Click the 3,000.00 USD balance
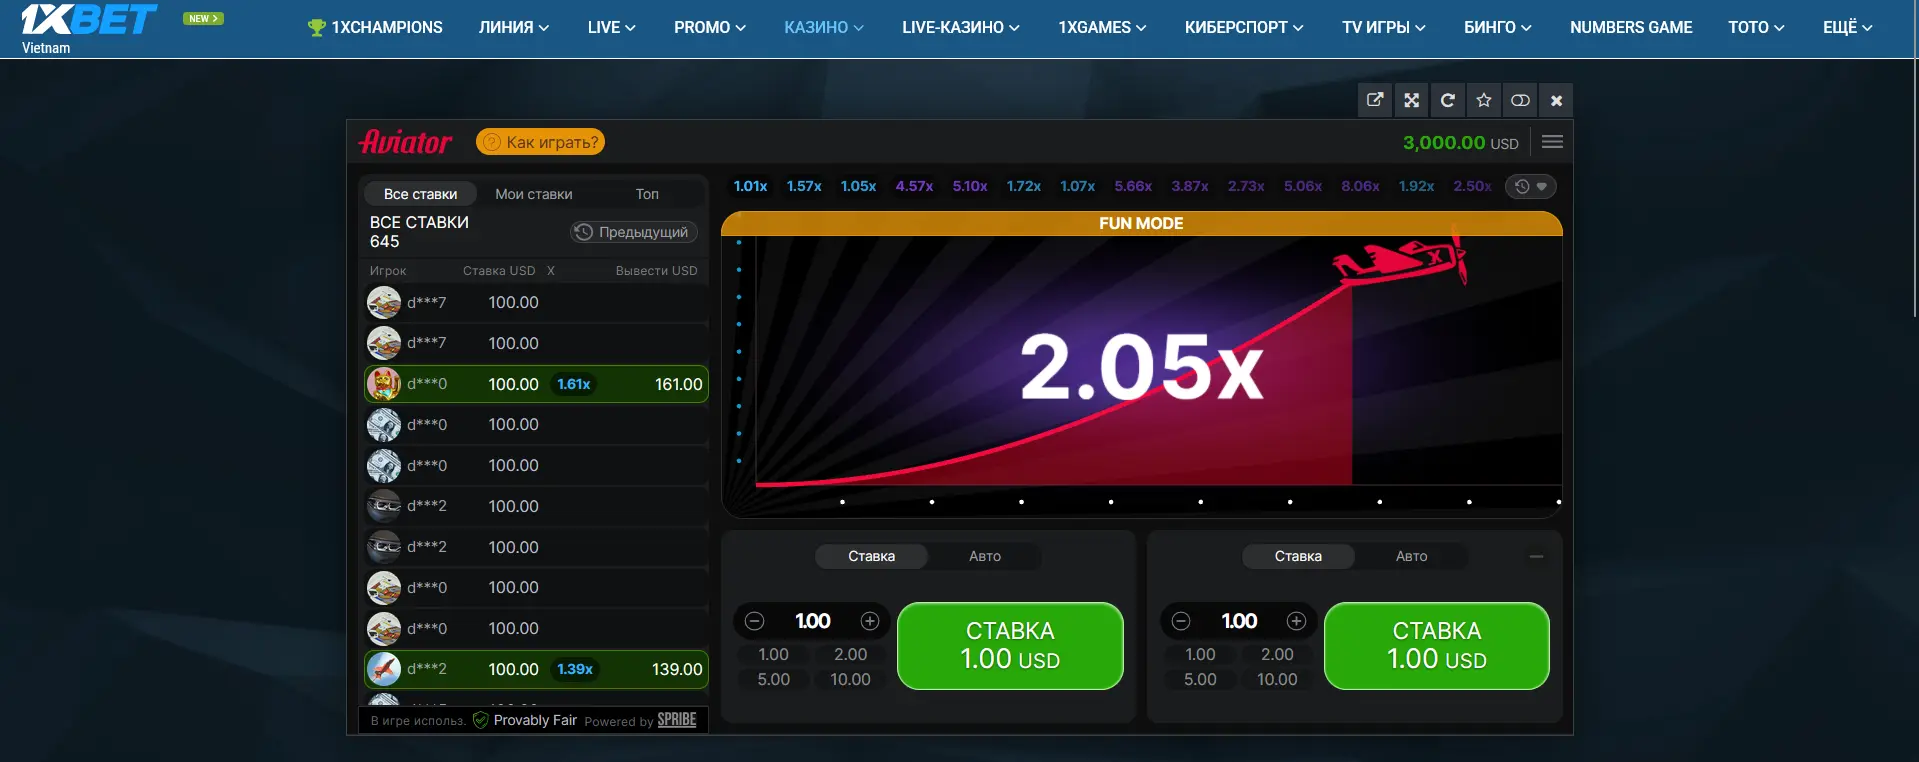 [x=1460, y=143]
